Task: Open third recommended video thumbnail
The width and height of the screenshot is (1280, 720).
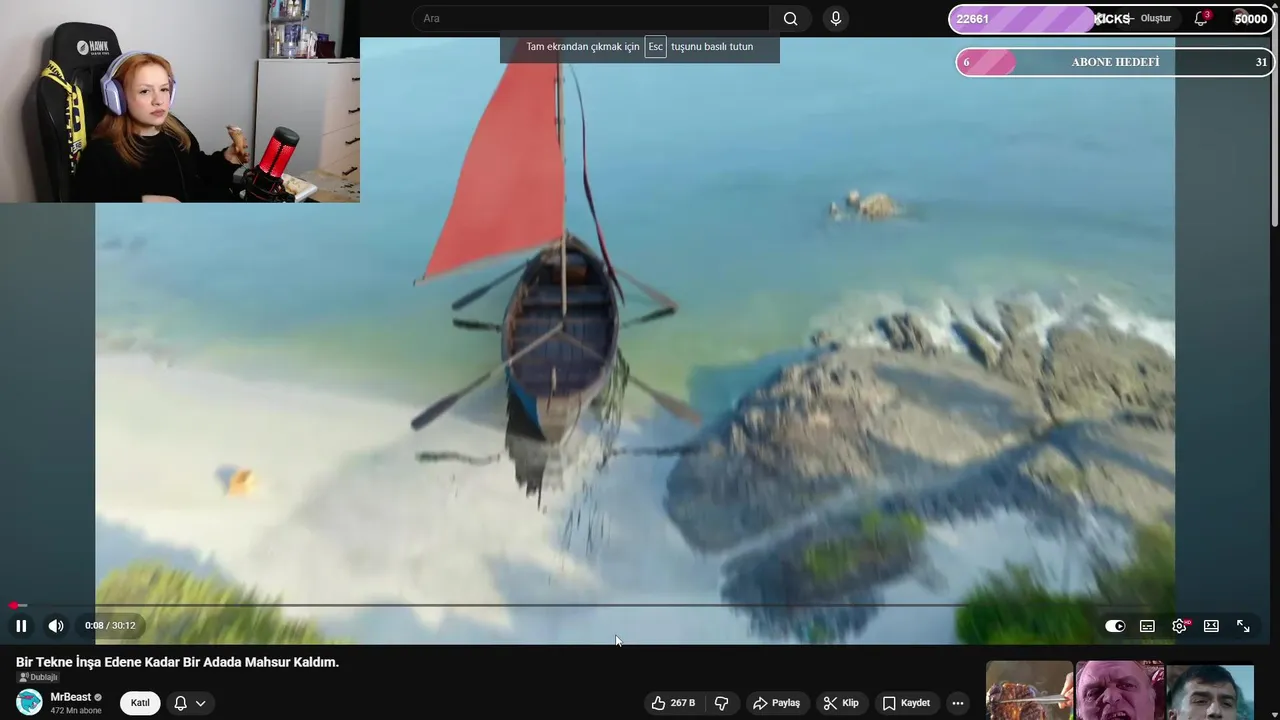Action: click(1210, 692)
